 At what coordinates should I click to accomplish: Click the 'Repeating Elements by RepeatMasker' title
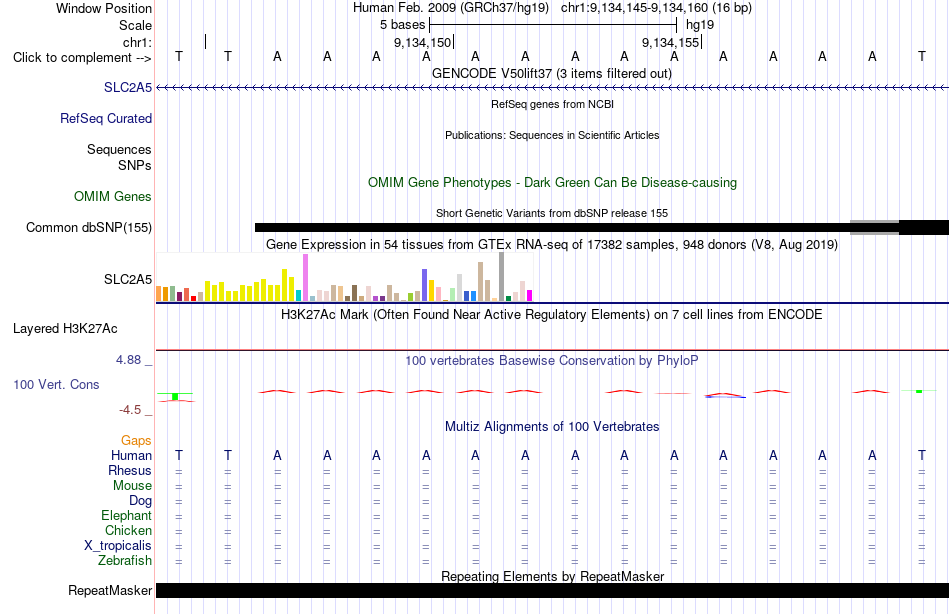click(x=552, y=576)
